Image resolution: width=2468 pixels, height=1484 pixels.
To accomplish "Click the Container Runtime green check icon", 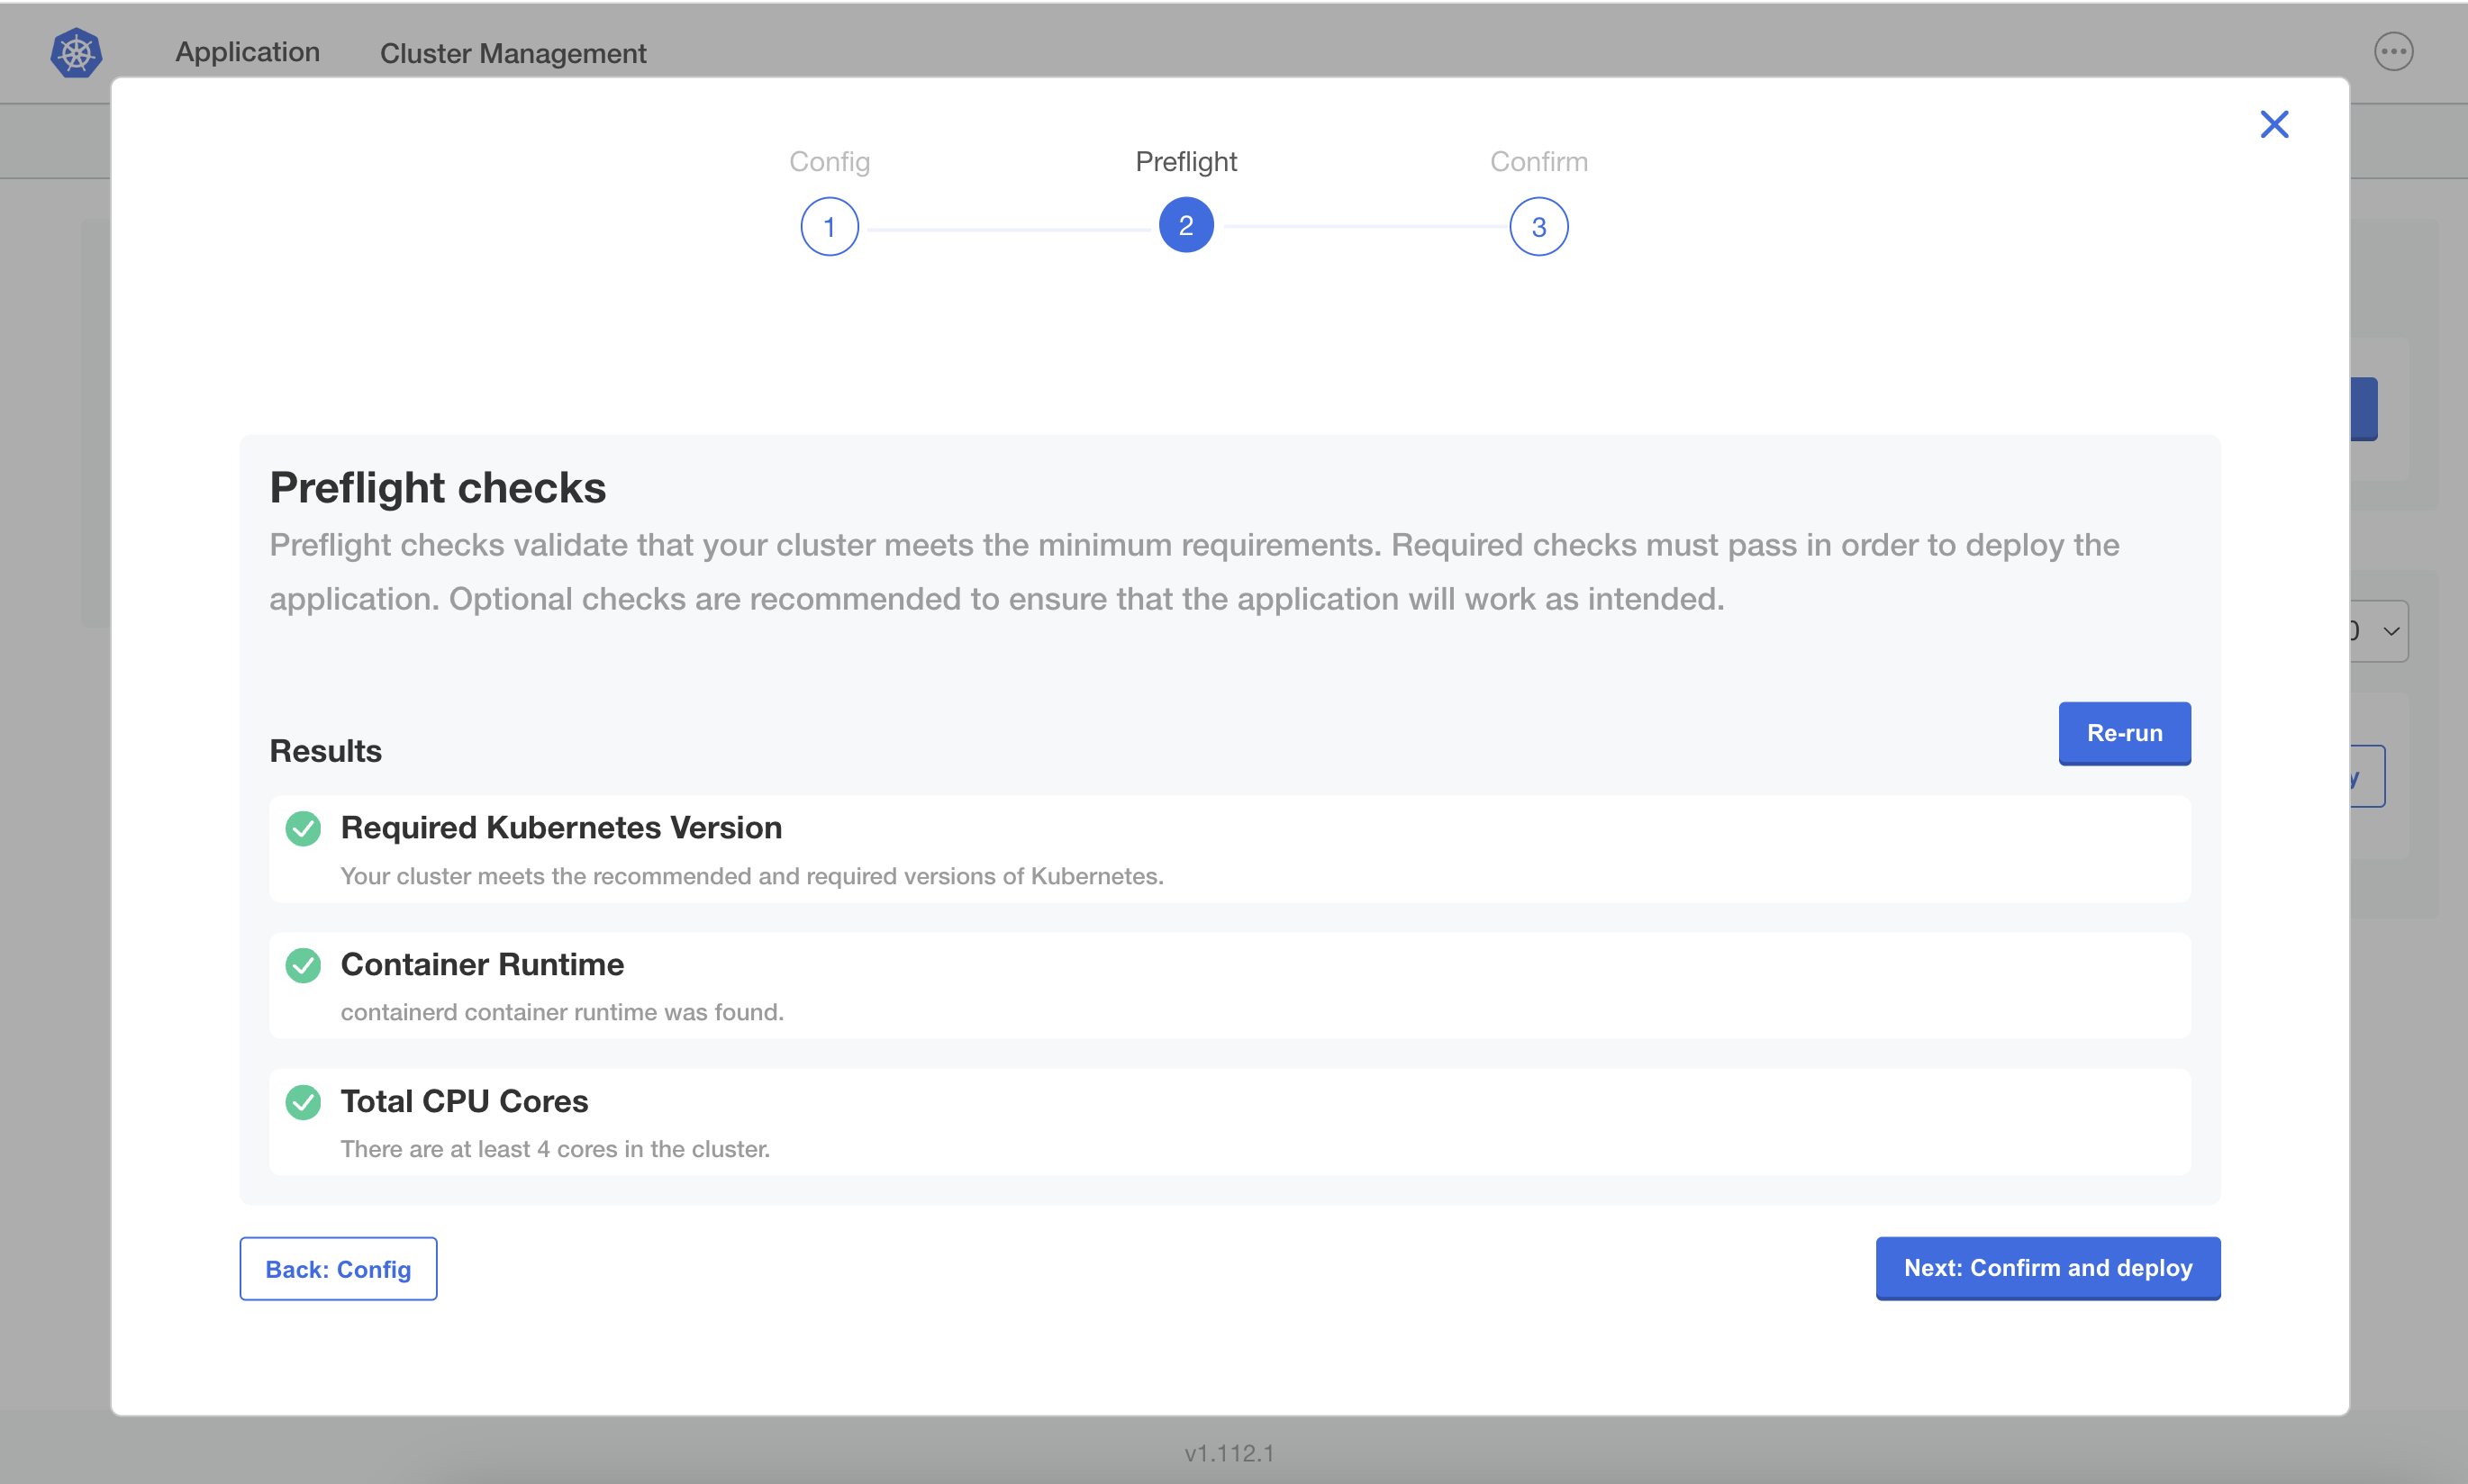I will tap(303, 965).
